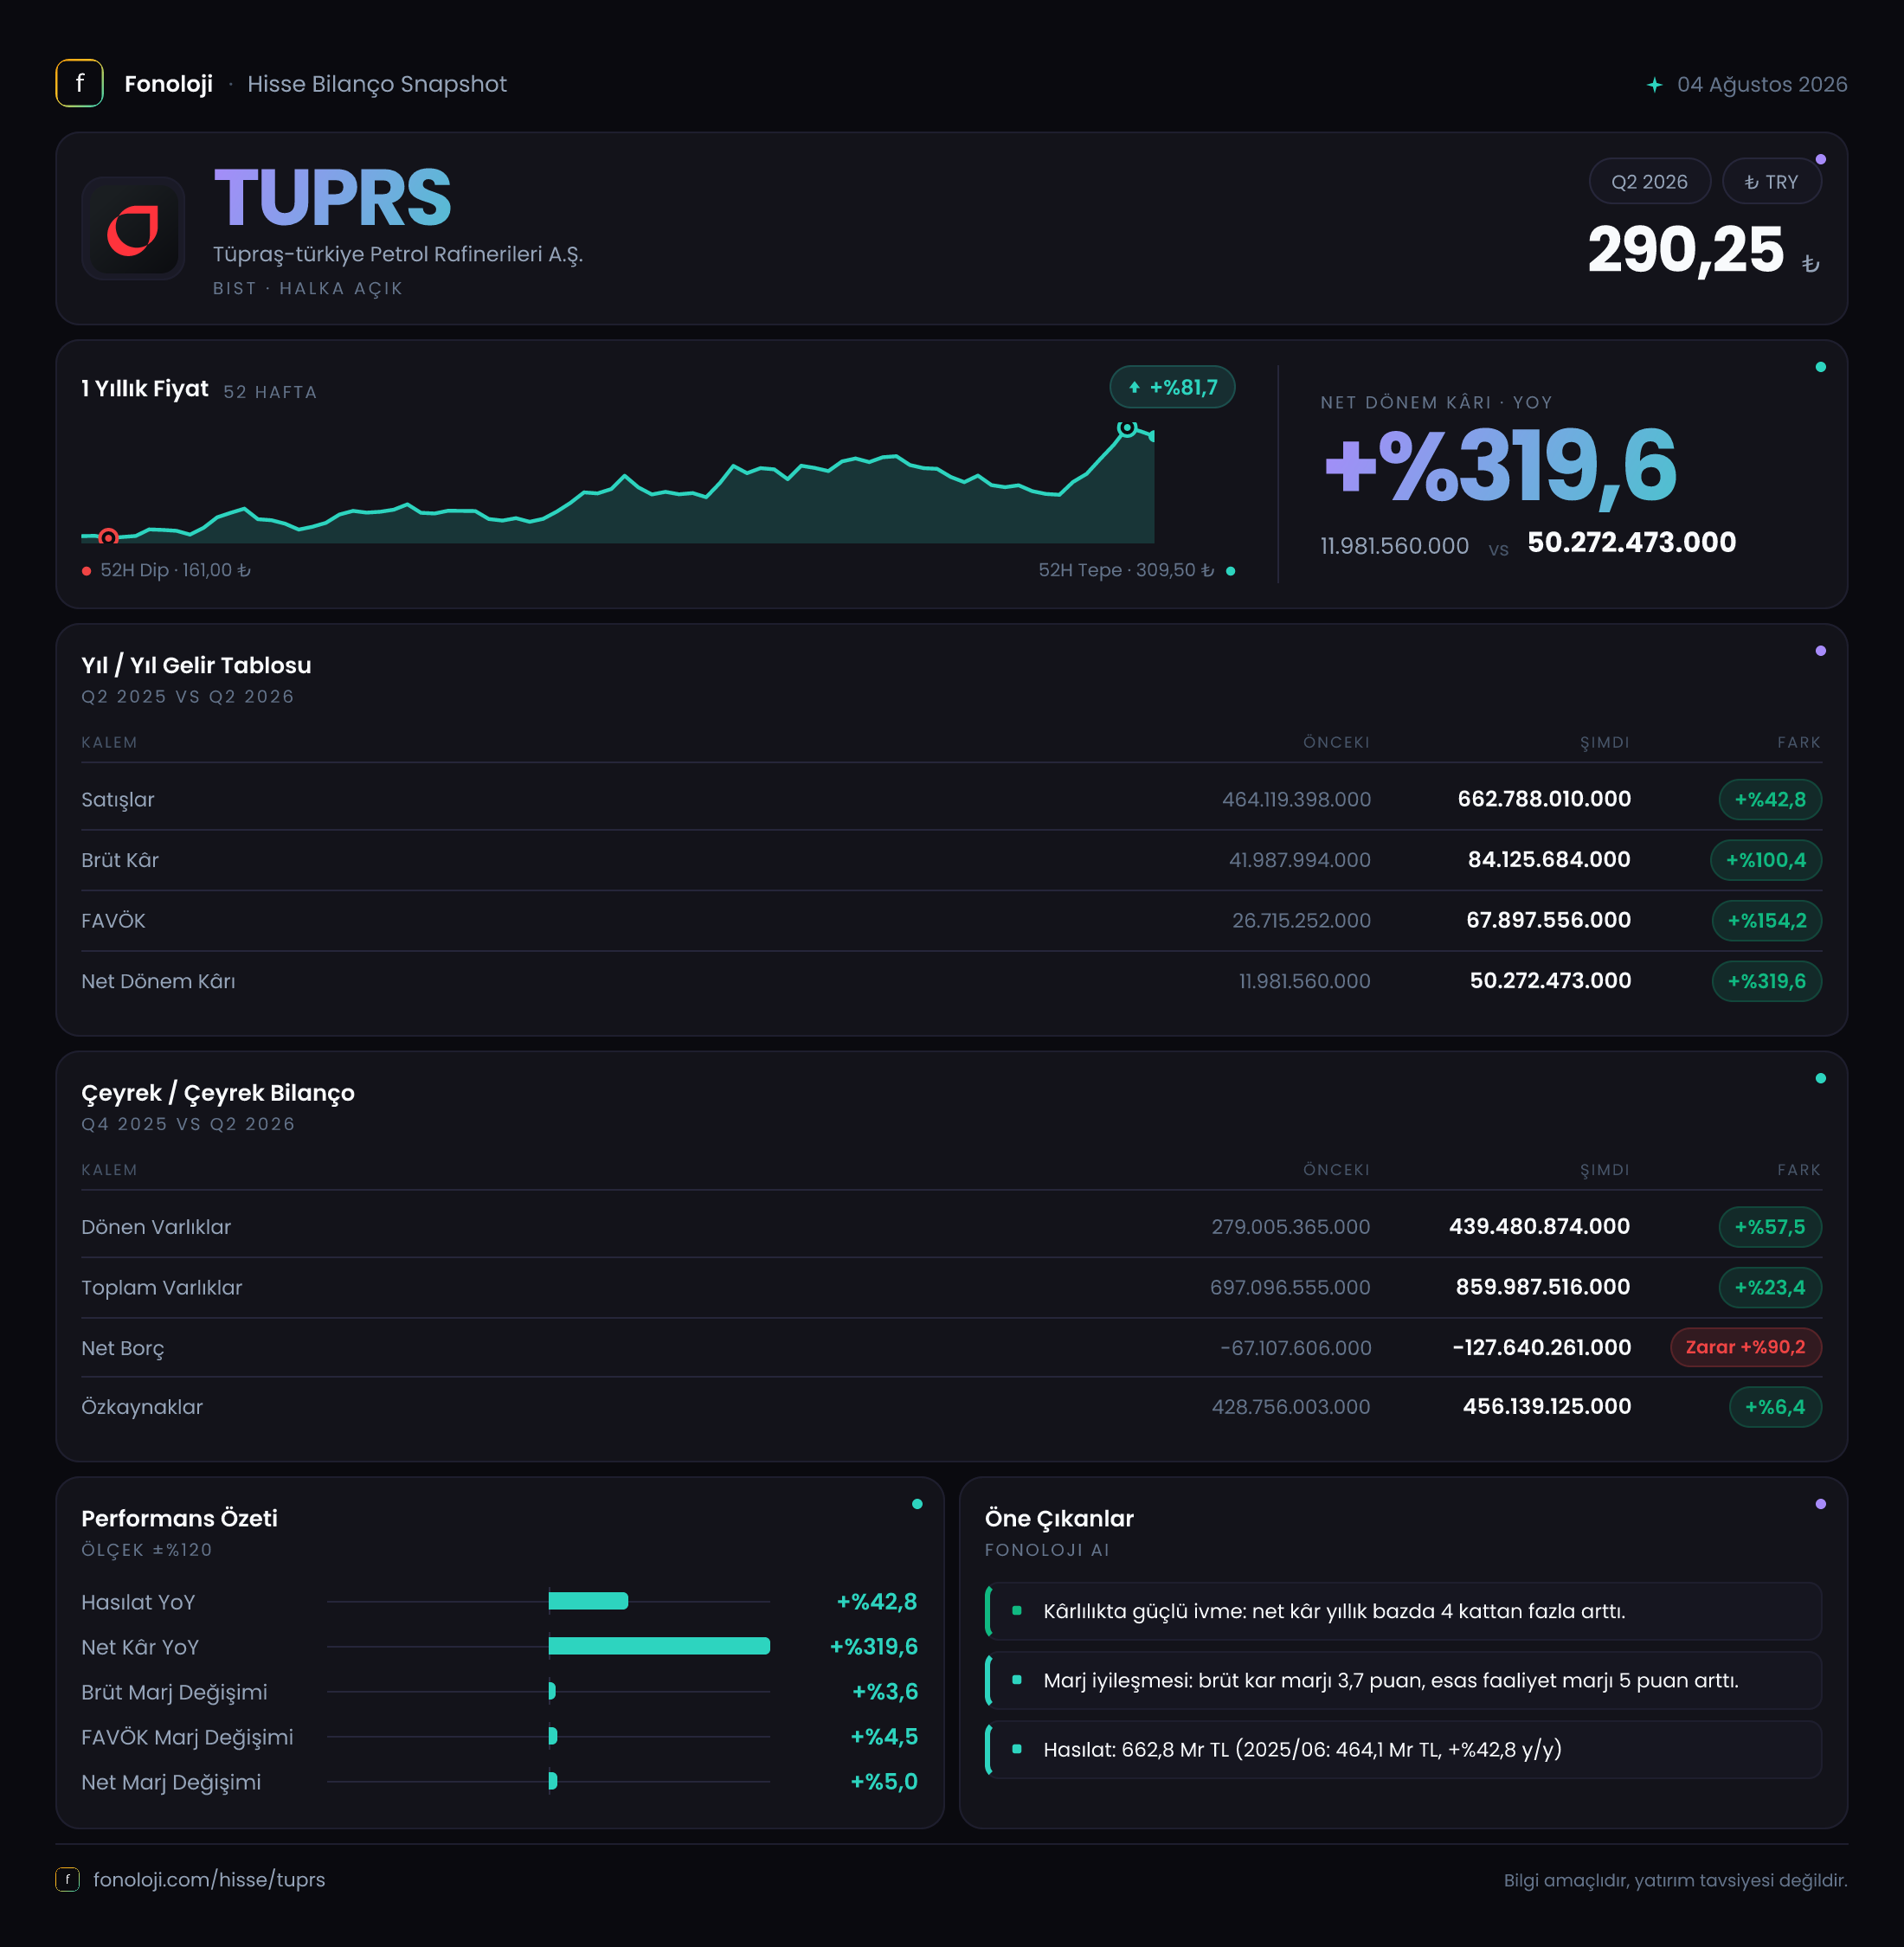1904x1947 pixels.
Task: Click the "Performans Özeti" title
Action: point(180,1518)
